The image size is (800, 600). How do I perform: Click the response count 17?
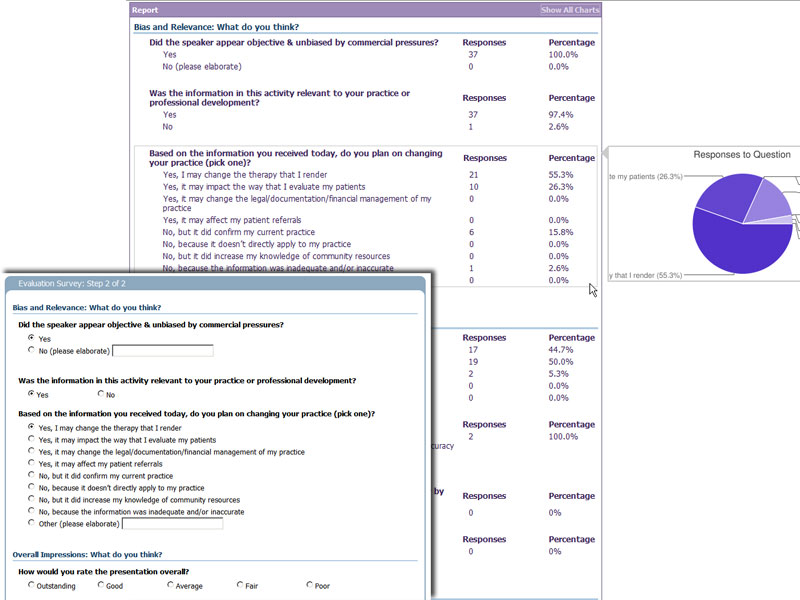[473, 349]
